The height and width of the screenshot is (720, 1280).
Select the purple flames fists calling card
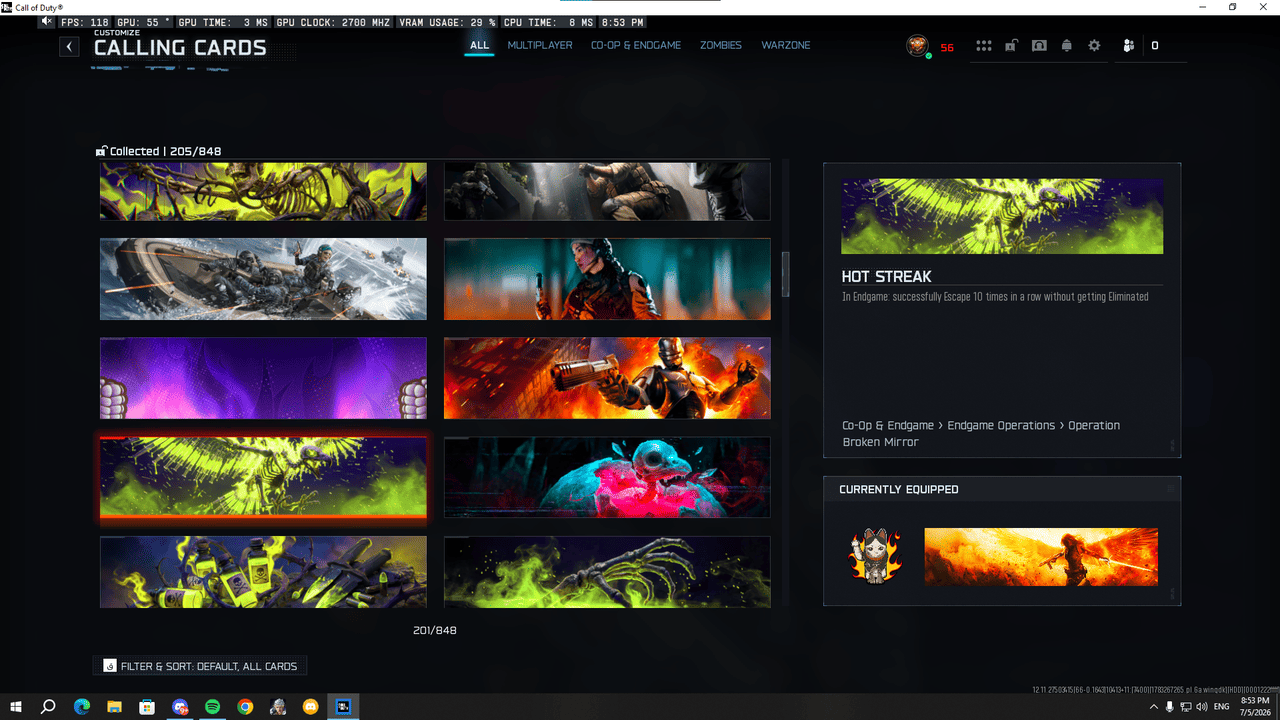click(263, 378)
